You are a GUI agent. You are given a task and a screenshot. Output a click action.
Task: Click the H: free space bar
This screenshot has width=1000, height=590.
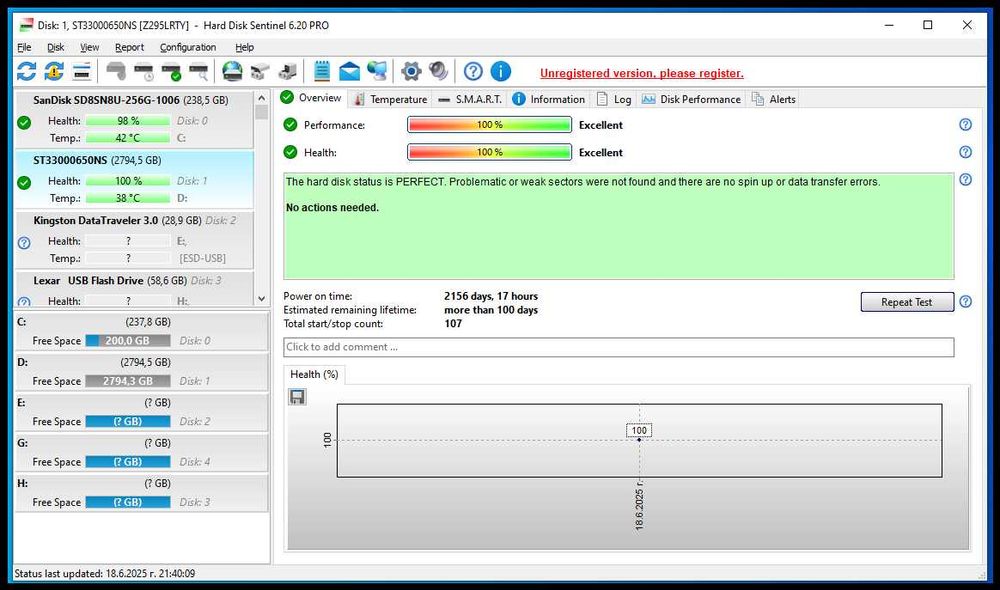(x=128, y=502)
